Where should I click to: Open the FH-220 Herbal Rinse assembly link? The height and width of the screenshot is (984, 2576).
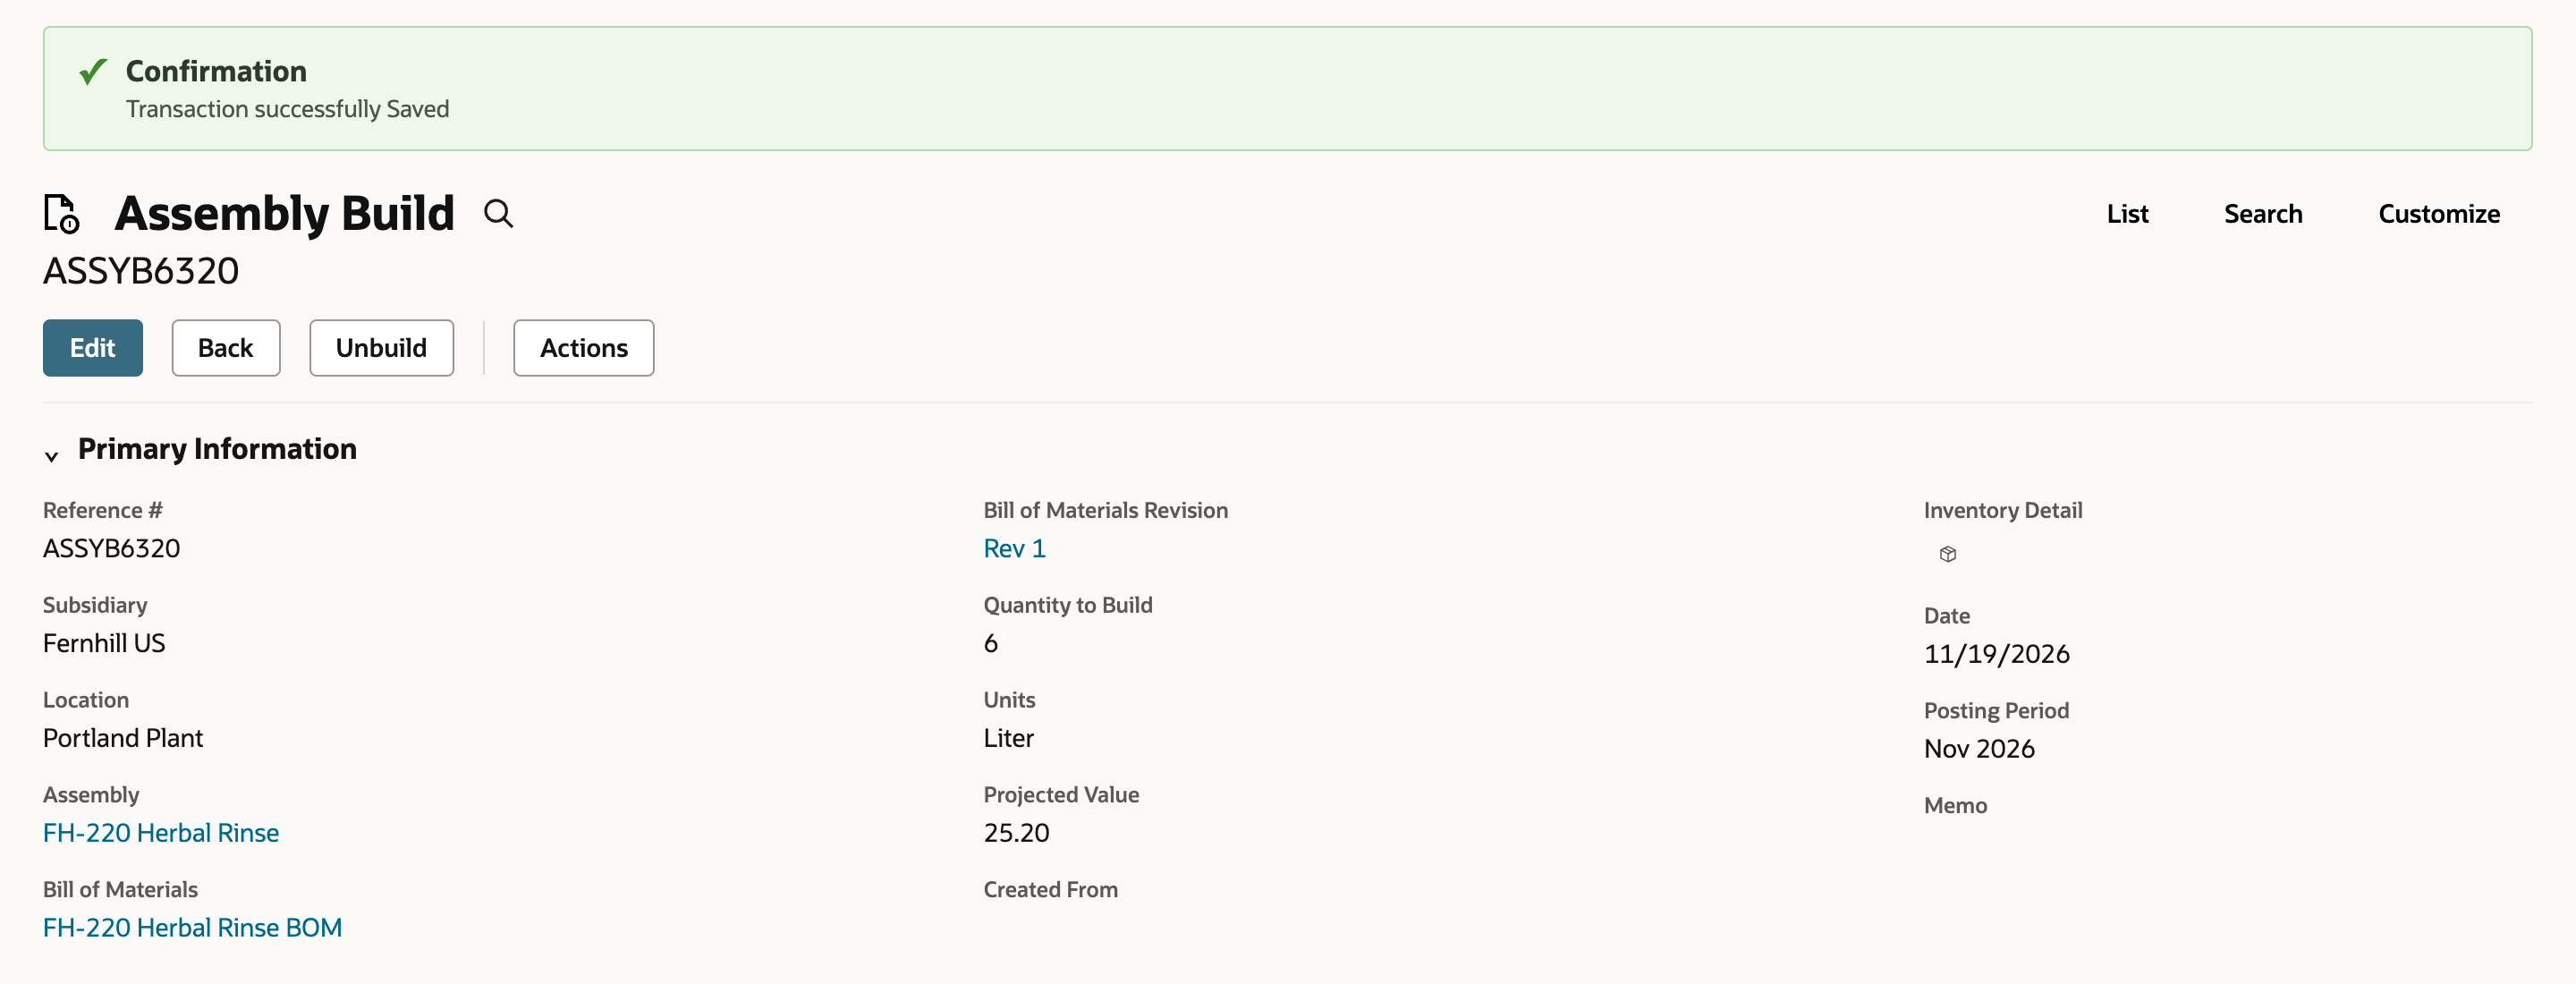(161, 833)
